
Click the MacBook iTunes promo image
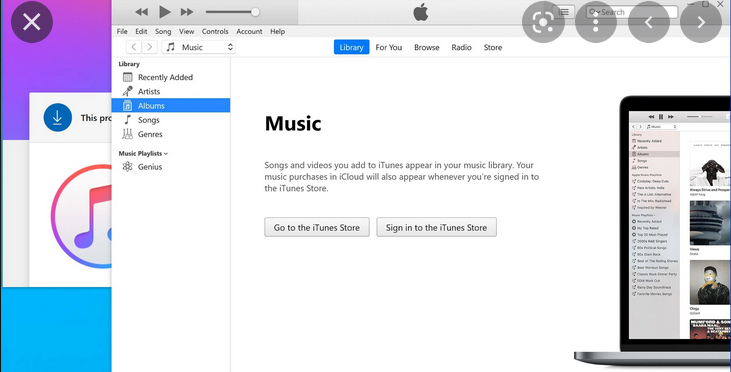pos(653,231)
